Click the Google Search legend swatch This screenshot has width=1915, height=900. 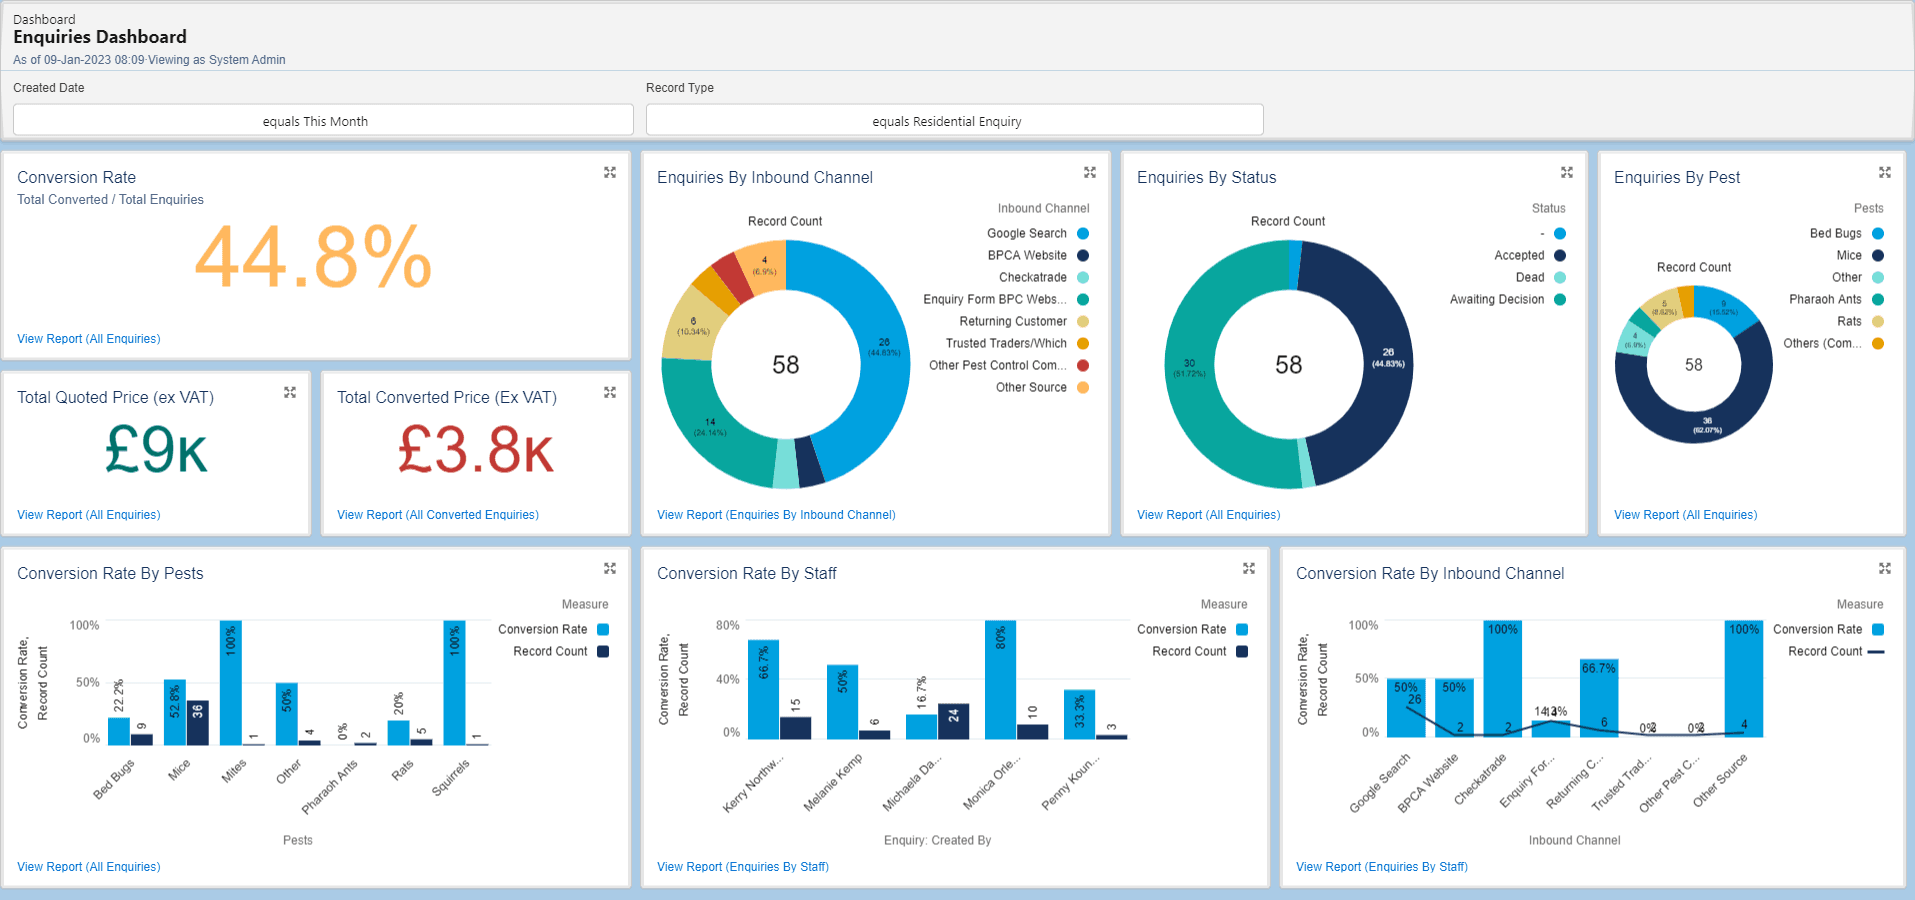tap(1083, 234)
